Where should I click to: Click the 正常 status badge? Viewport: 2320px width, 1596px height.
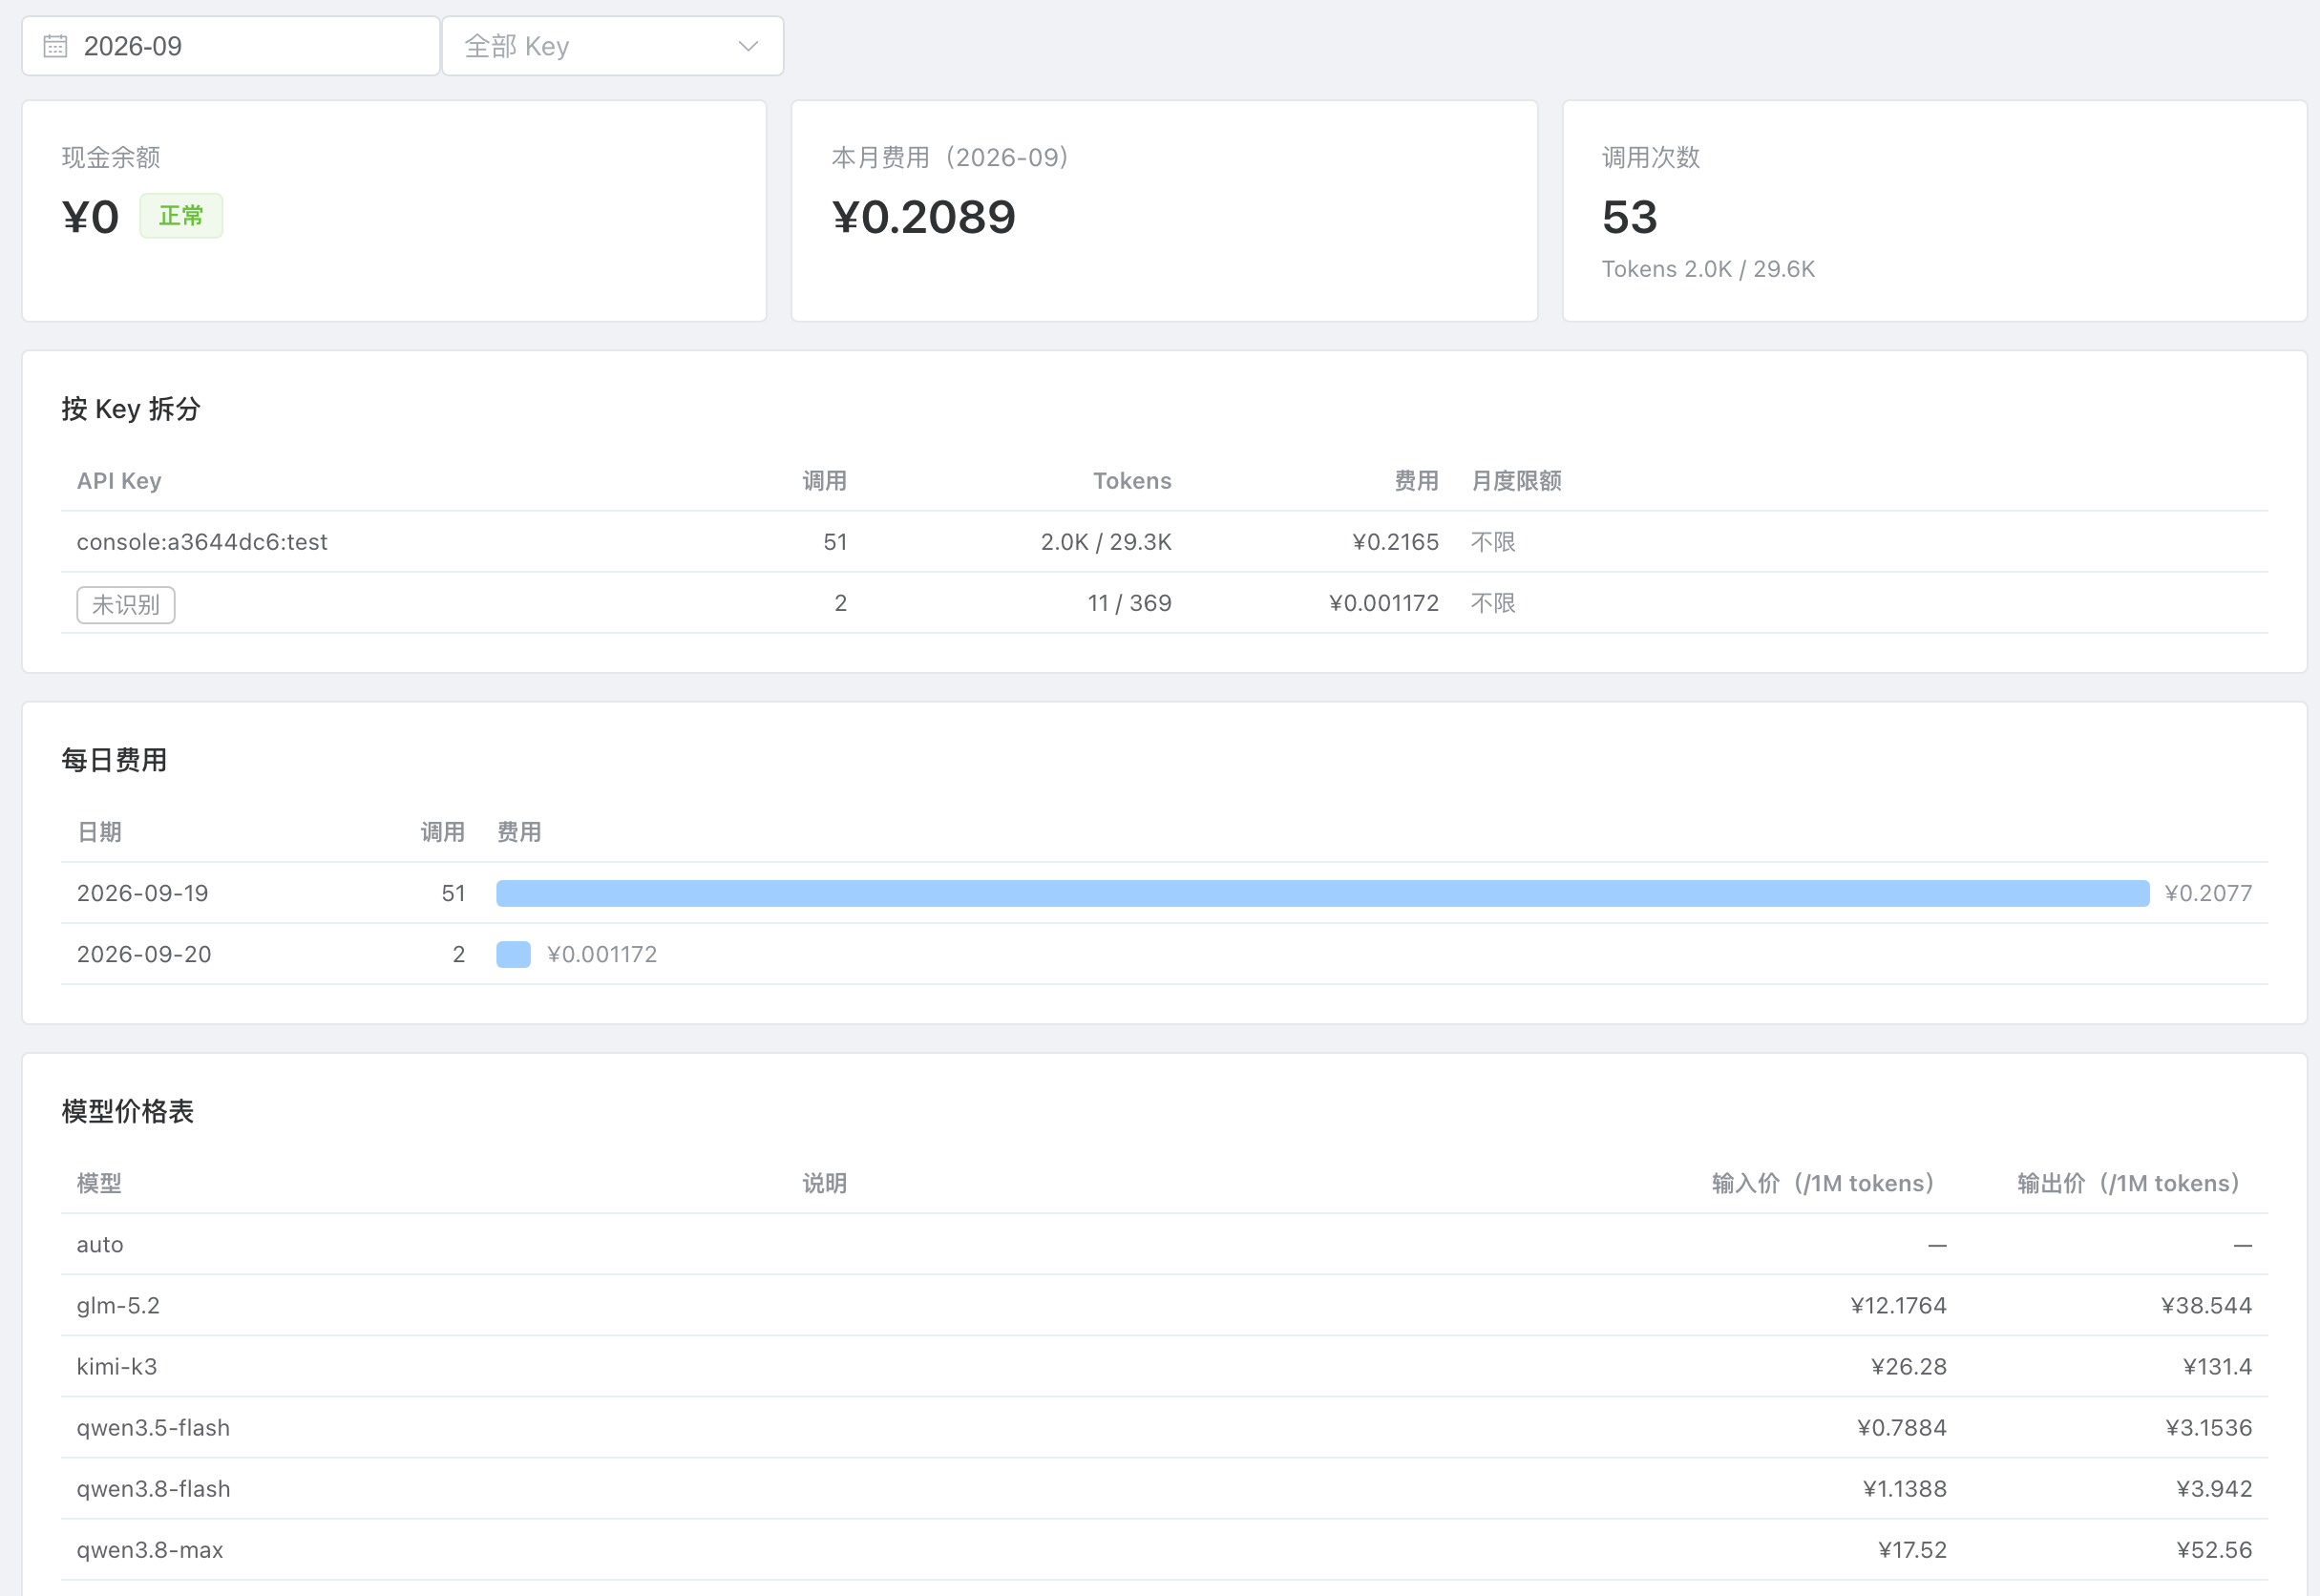181,216
